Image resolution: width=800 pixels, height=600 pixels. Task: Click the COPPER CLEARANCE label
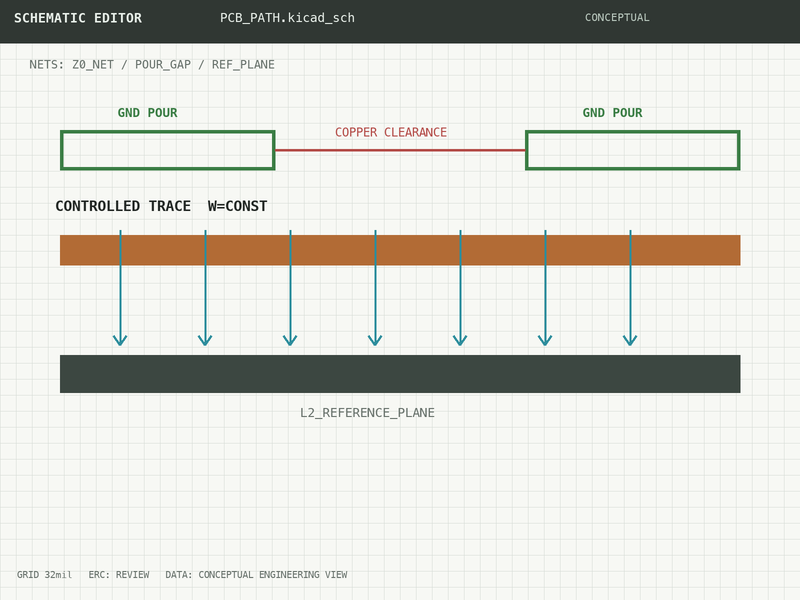[391, 132]
